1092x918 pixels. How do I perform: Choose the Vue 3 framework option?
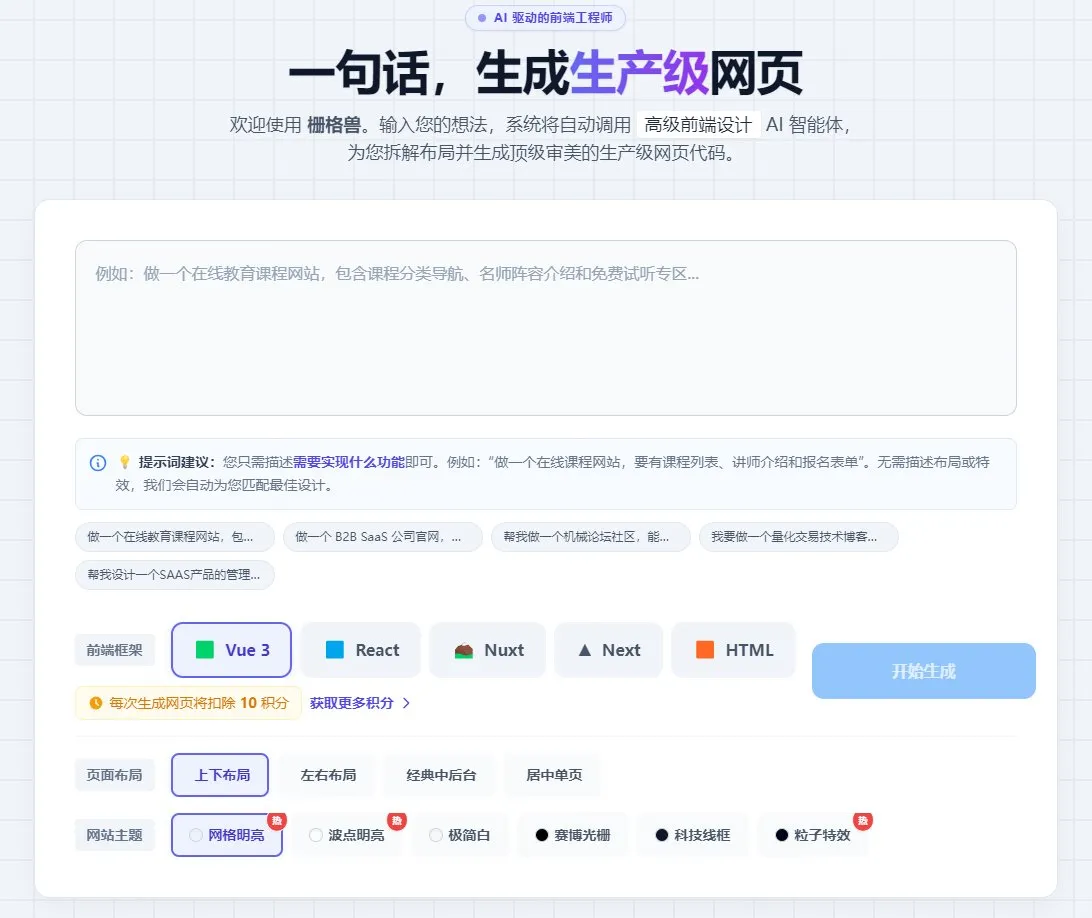click(x=231, y=650)
